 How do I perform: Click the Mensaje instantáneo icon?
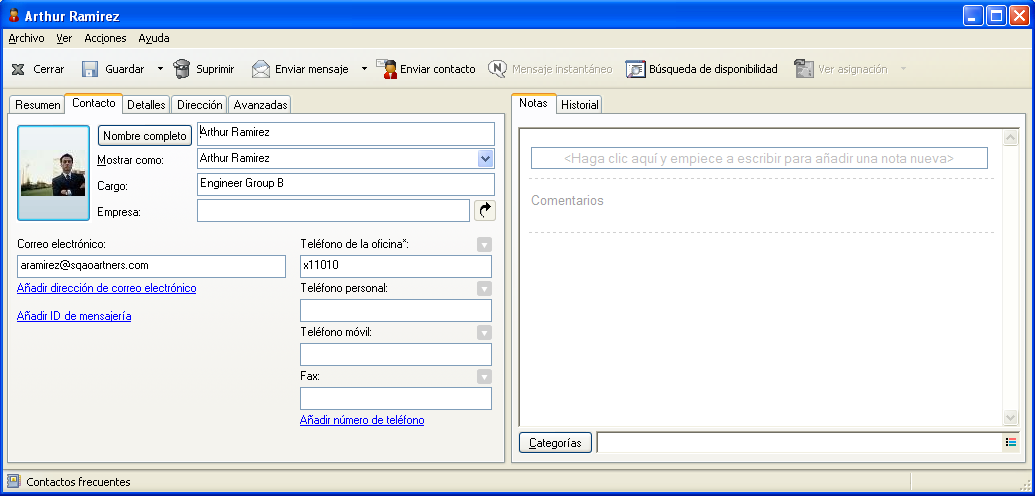click(497, 69)
